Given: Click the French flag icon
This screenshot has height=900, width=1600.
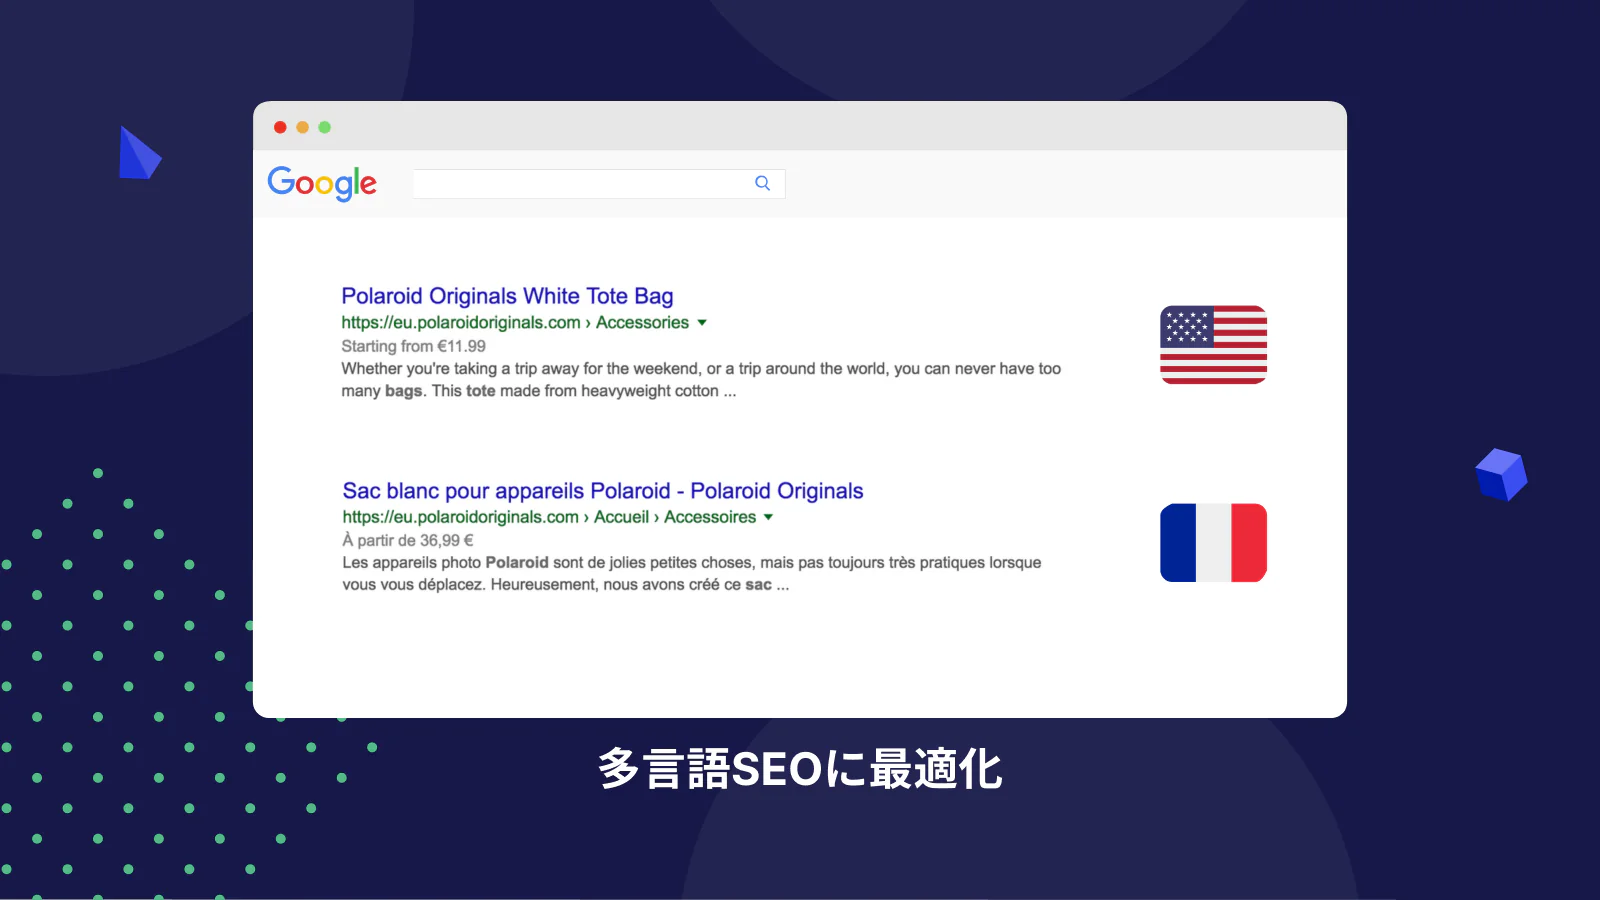Looking at the screenshot, I should coord(1213,543).
